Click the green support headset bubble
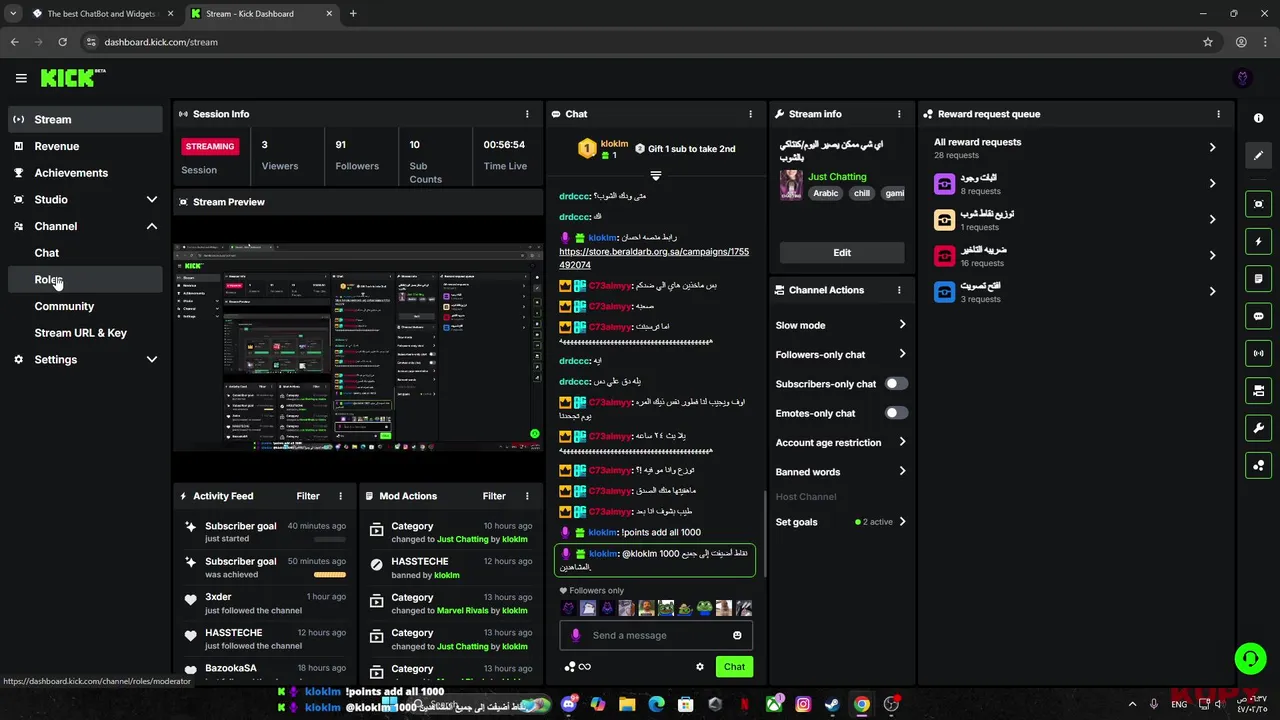Viewport: 1280px width, 720px height. click(1250, 658)
